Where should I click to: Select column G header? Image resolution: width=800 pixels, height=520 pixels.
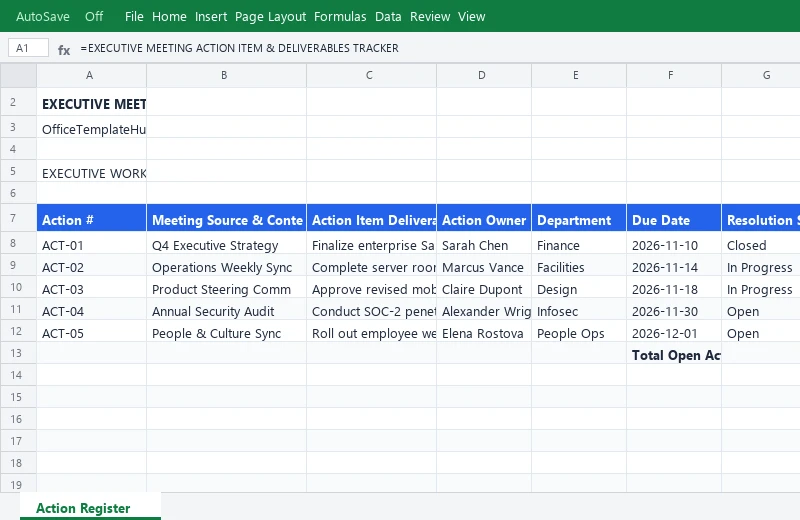click(761, 76)
